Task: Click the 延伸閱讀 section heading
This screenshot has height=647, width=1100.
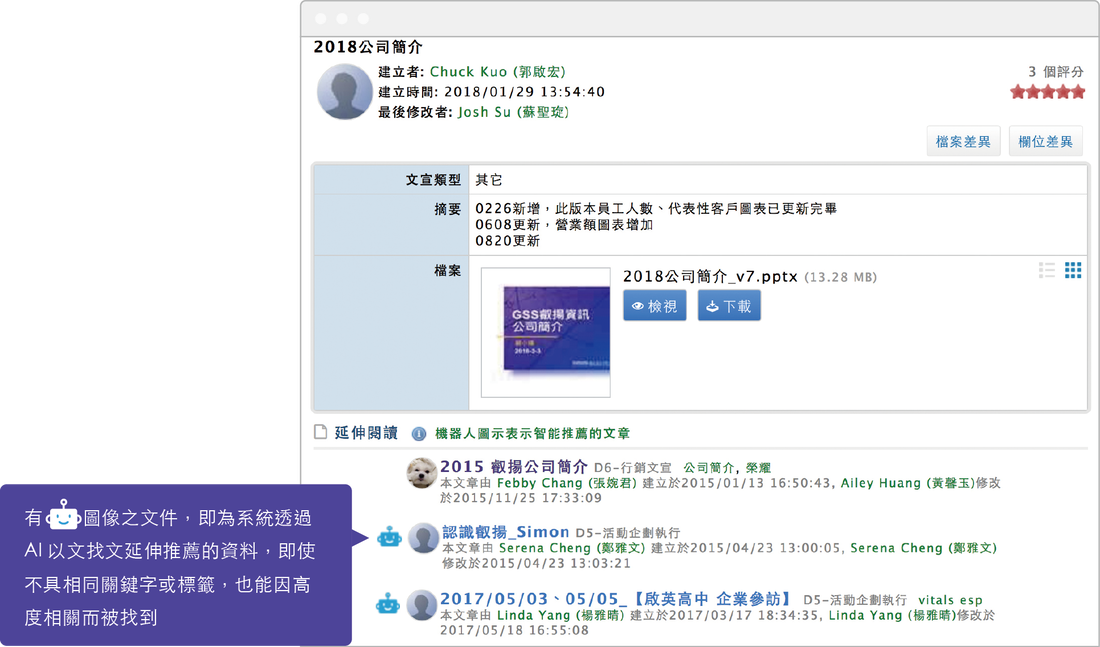Action: pyautogui.click(x=365, y=432)
